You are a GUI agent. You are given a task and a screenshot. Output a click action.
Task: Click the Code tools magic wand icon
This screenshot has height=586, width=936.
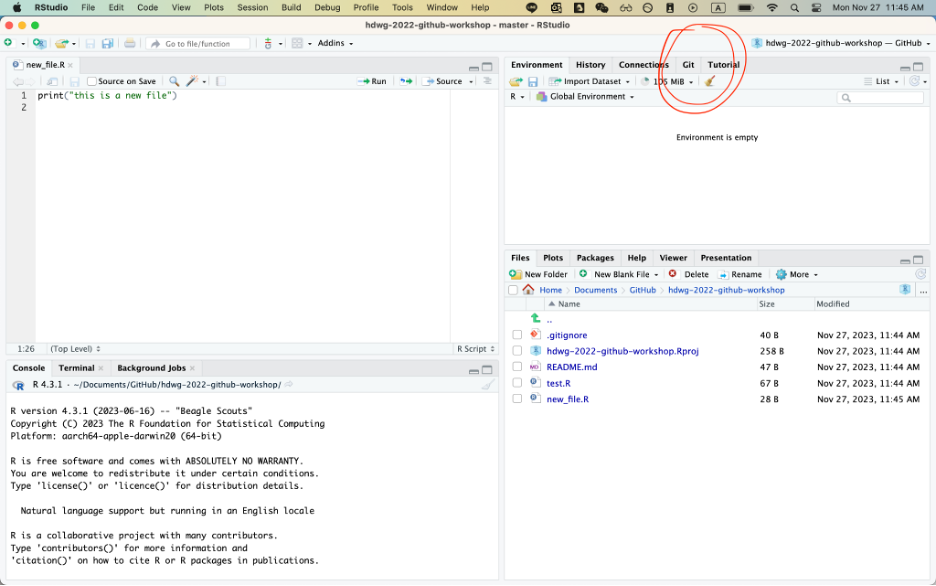[192, 81]
